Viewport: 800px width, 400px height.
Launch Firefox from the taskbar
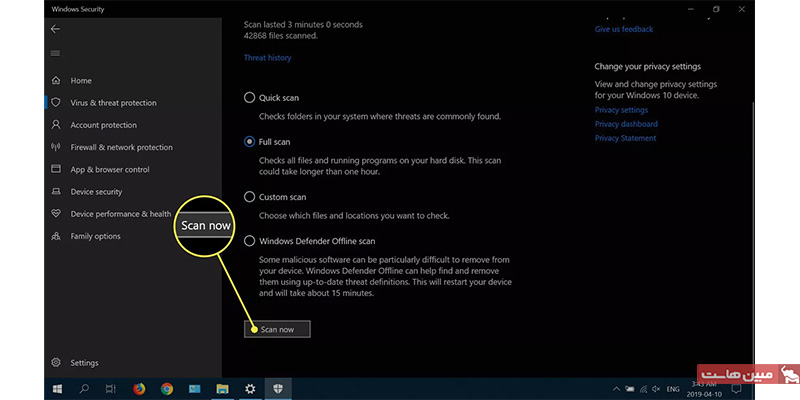click(x=139, y=389)
